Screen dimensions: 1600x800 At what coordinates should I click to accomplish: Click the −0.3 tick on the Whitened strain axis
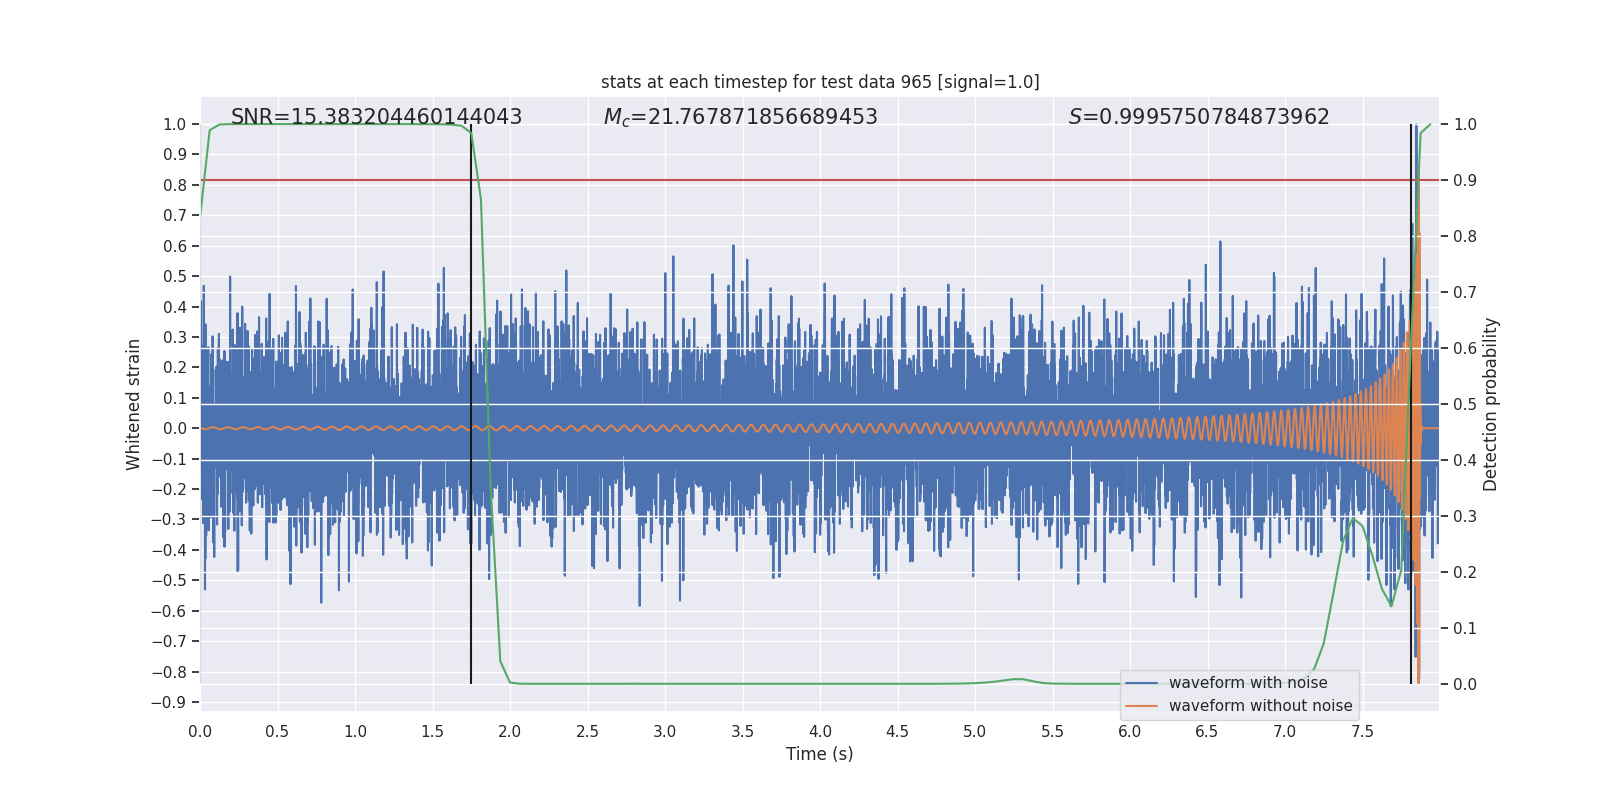tap(169, 519)
